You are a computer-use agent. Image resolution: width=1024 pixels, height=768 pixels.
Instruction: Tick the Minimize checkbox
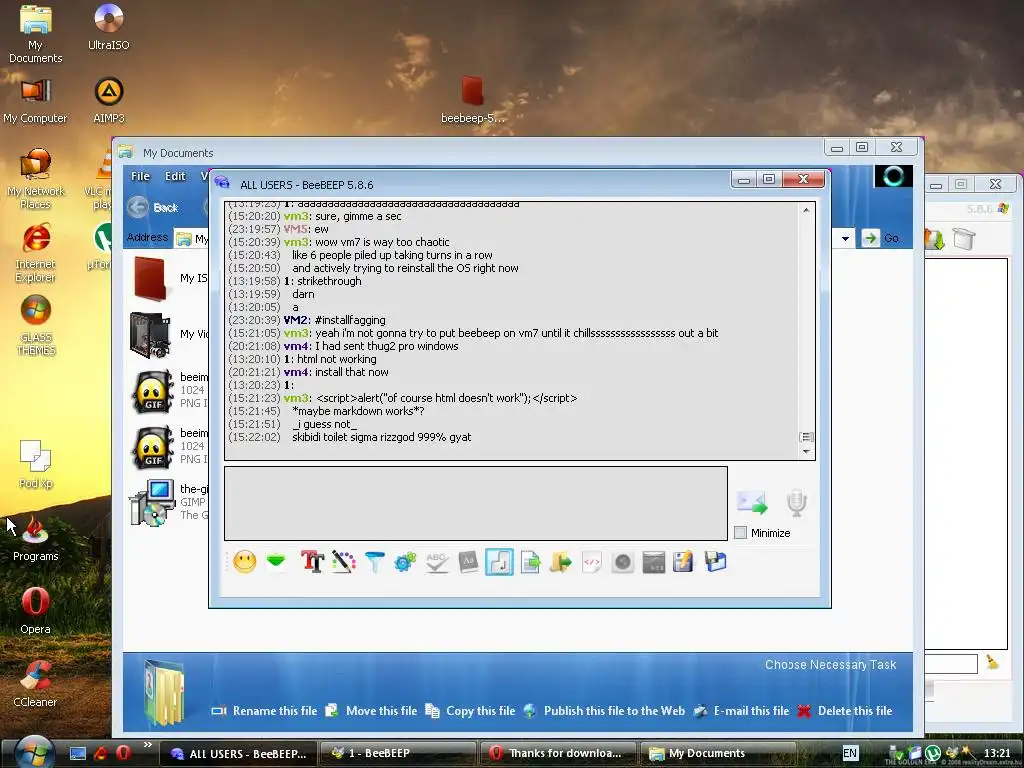741,533
